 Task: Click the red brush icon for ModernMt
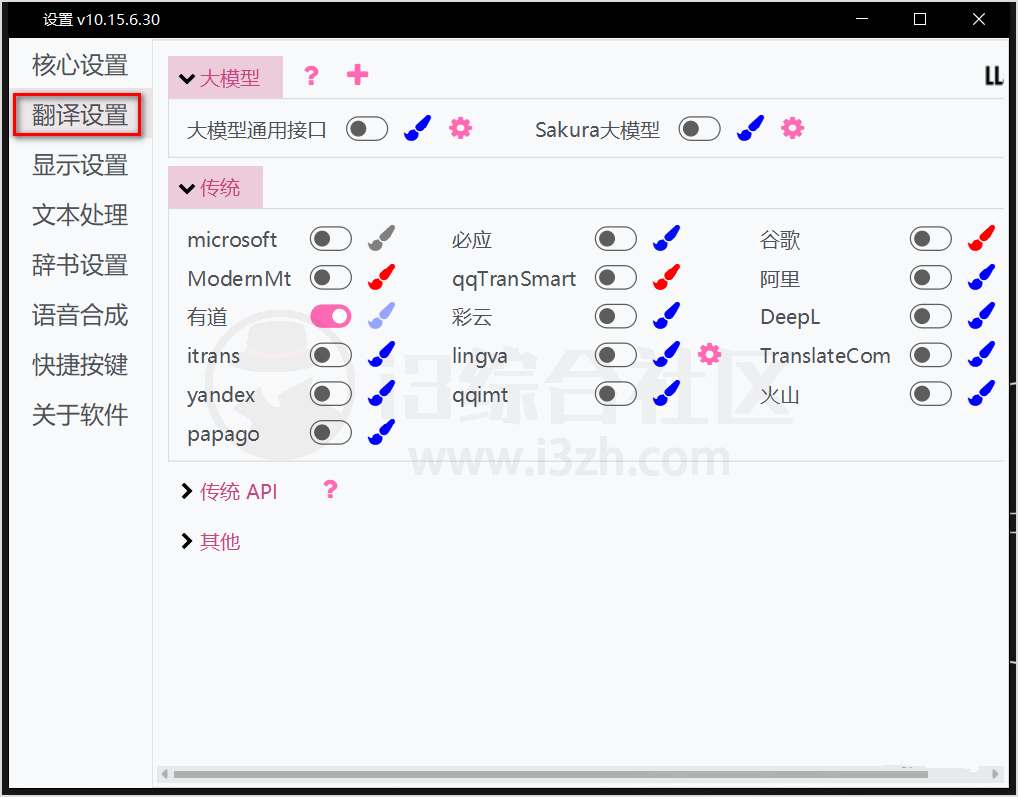click(x=381, y=278)
